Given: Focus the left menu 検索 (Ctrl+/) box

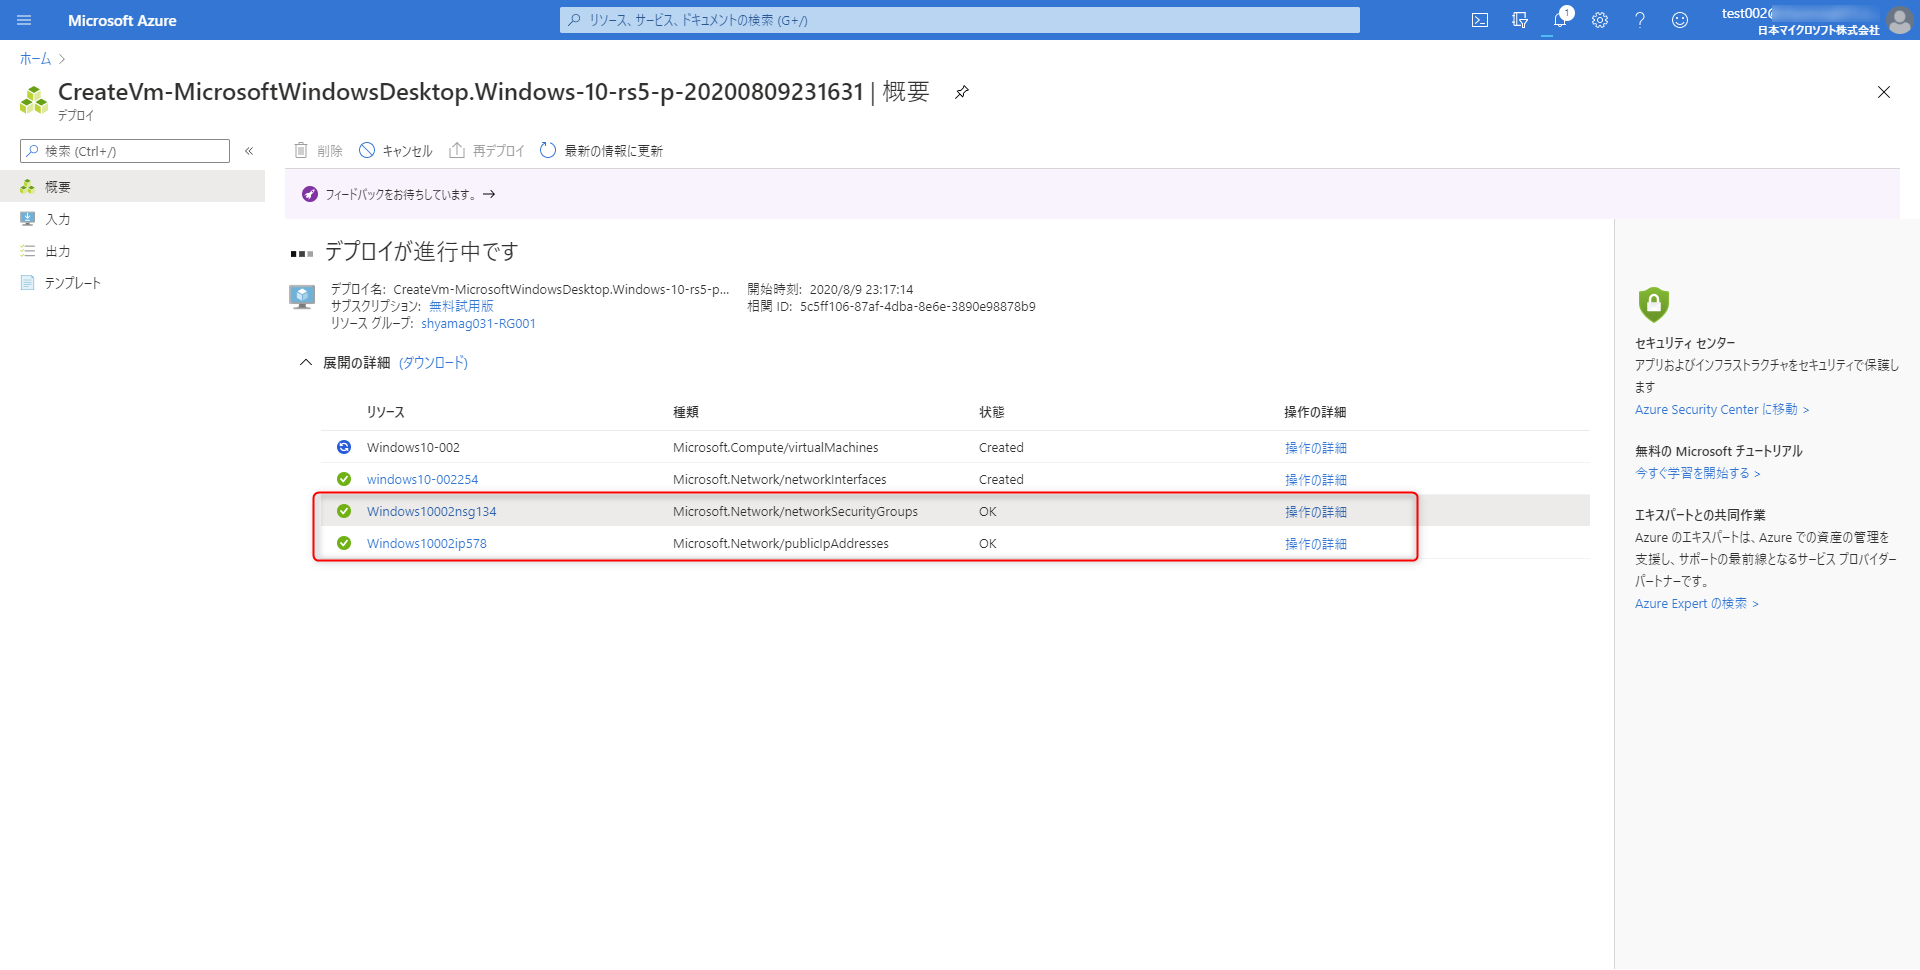Looking at the screenshot, I should tap(125, 151).
